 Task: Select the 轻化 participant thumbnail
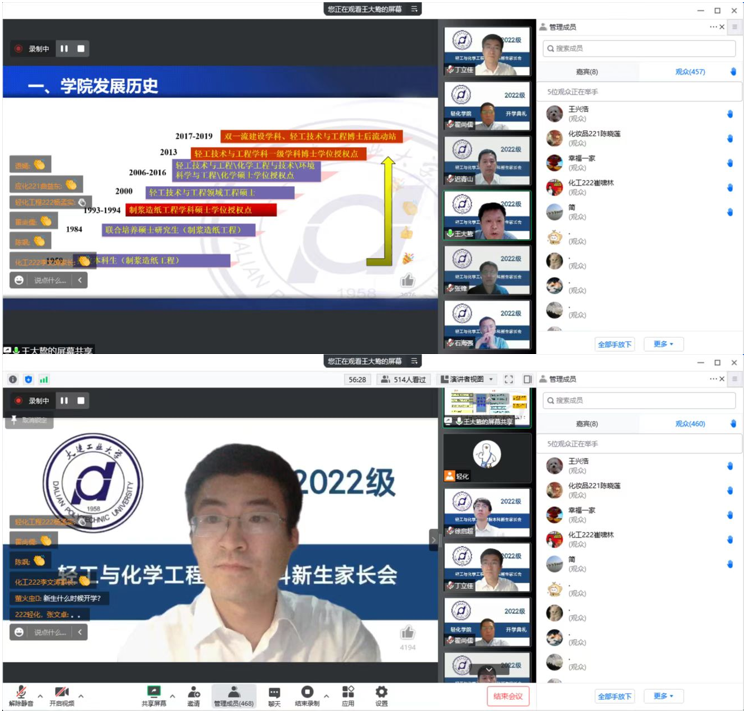point(487,456)
